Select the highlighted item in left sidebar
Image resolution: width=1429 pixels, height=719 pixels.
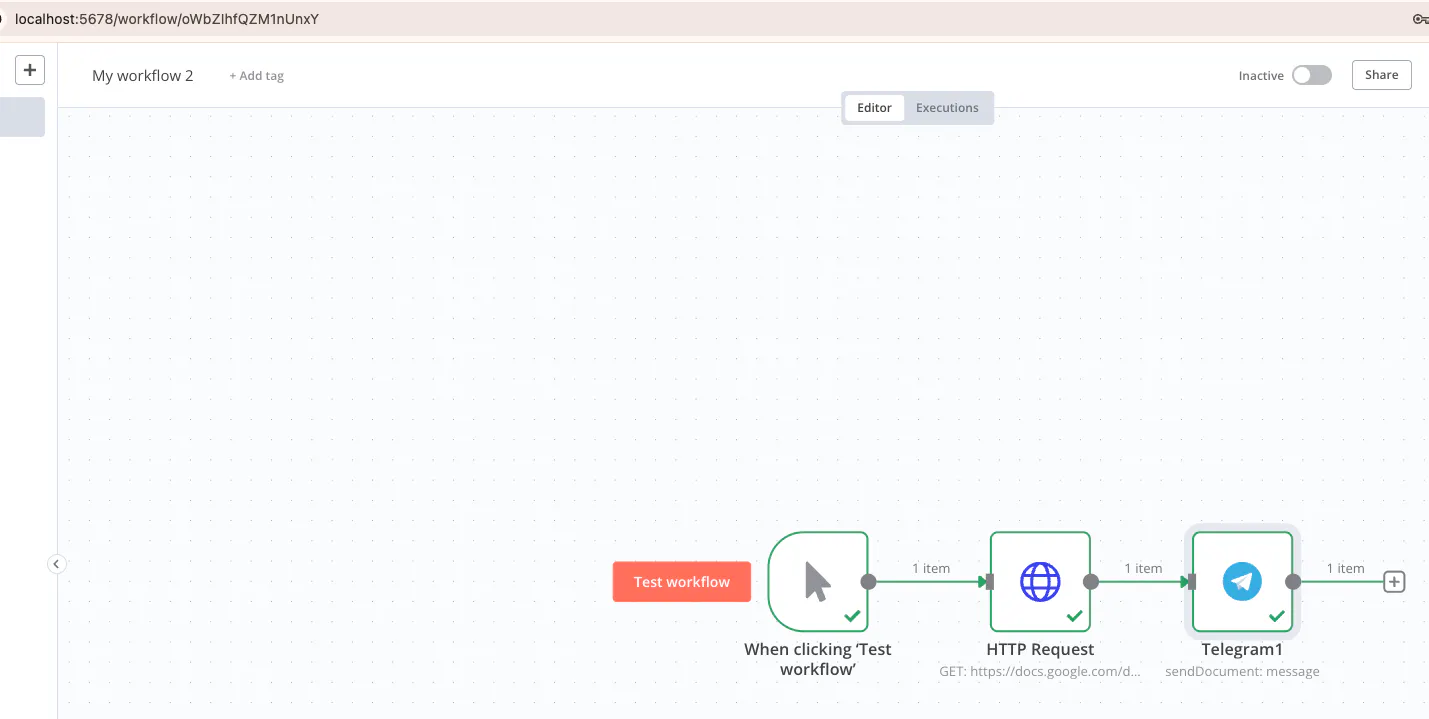tap(22, 117)
